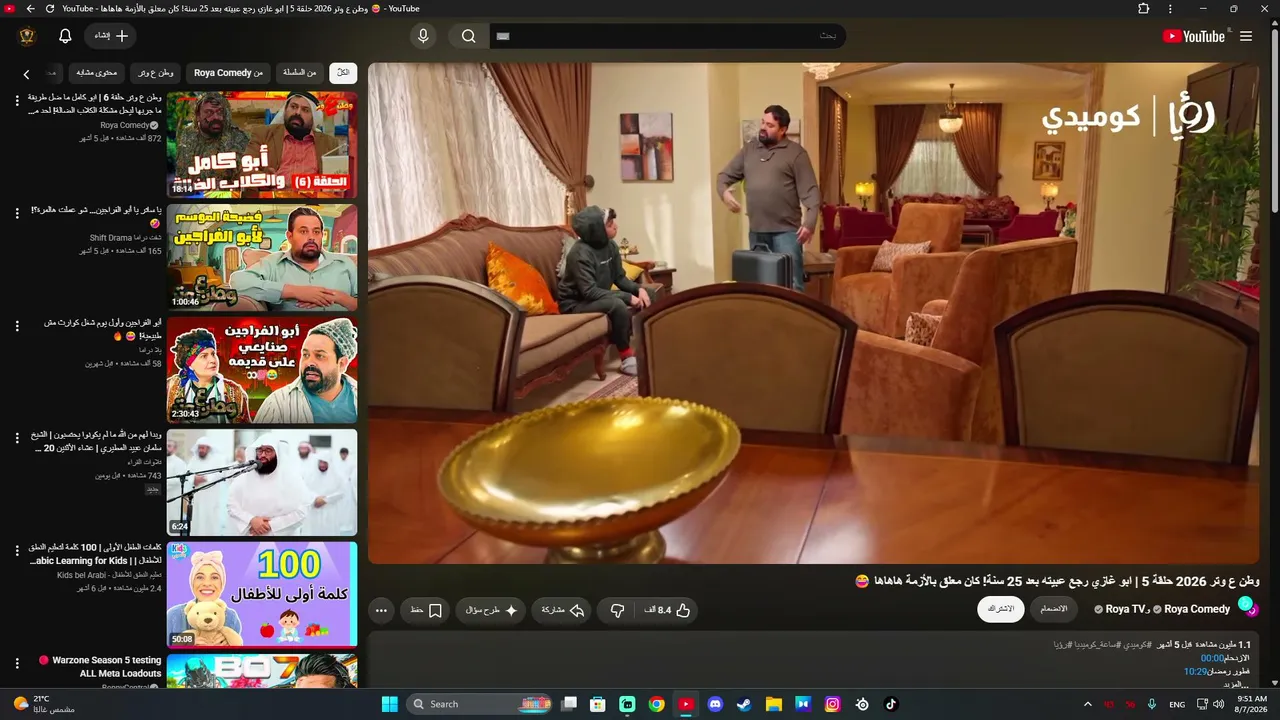Open options menu for وطن ع وتر حلقة 6

[17, 100]
